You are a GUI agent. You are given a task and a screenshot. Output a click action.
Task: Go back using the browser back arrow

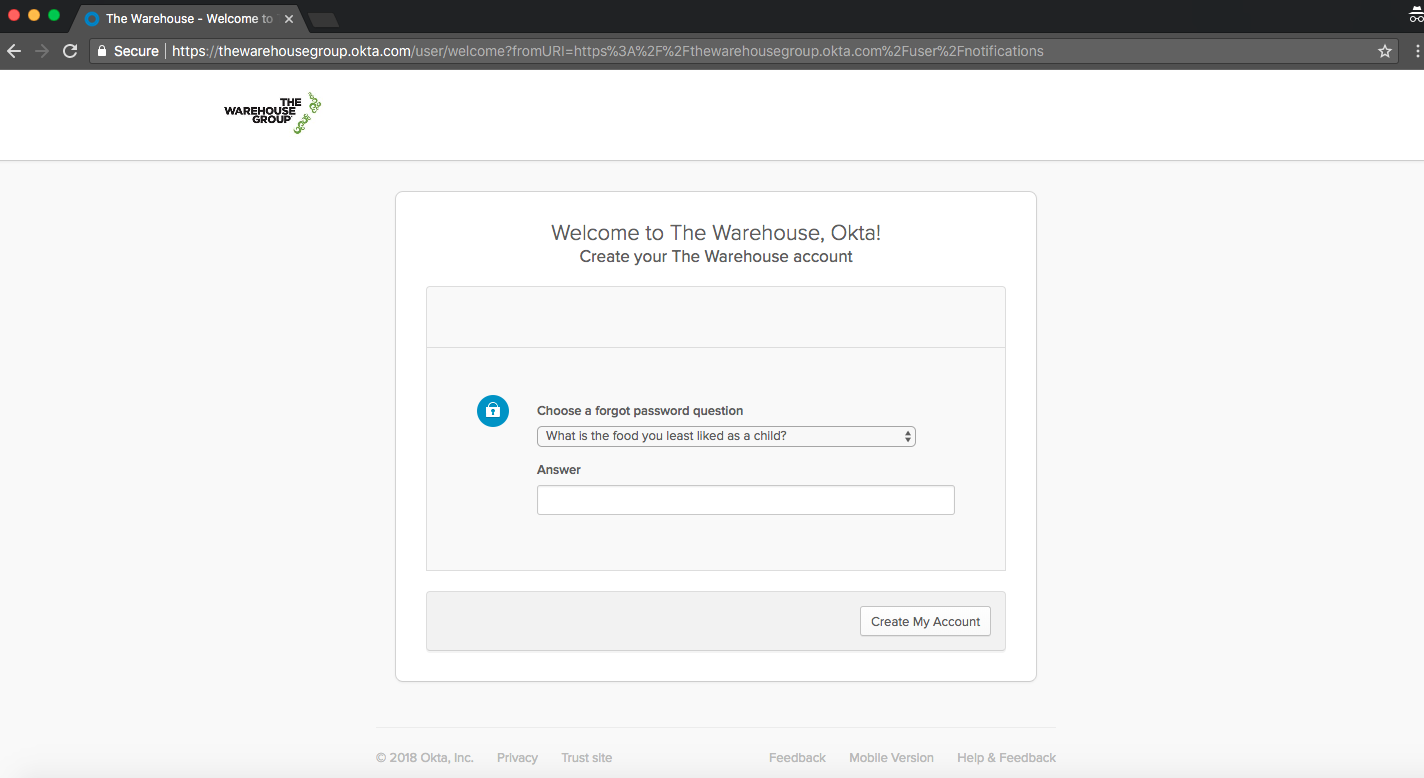(x=14, y=51)
